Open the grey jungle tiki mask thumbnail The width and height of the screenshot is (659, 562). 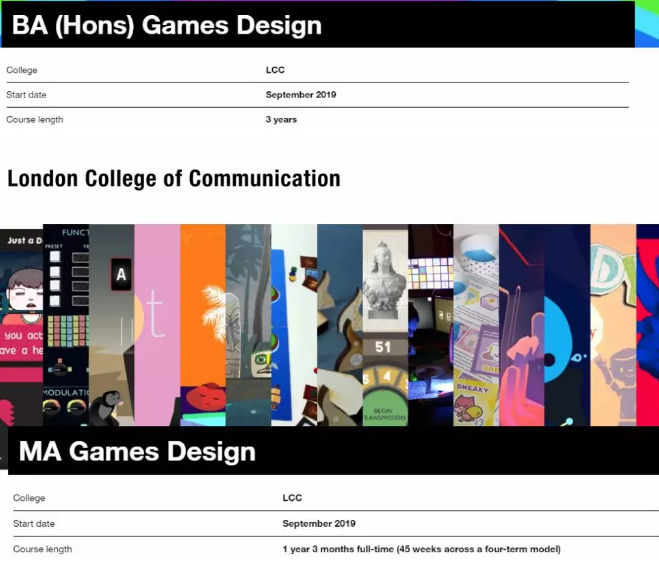point(248,325)
